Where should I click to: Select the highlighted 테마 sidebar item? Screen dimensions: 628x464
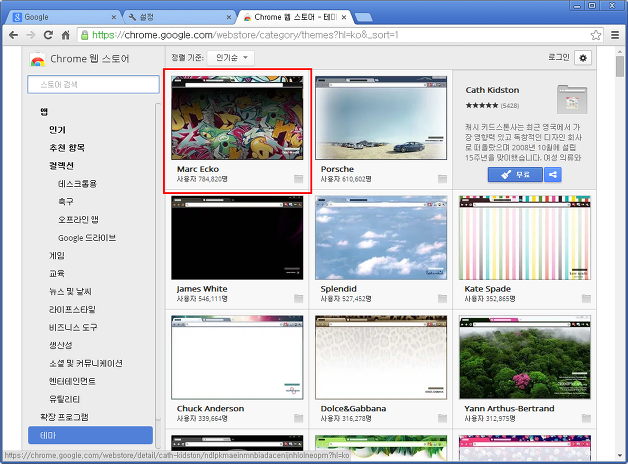click(91, 435)
